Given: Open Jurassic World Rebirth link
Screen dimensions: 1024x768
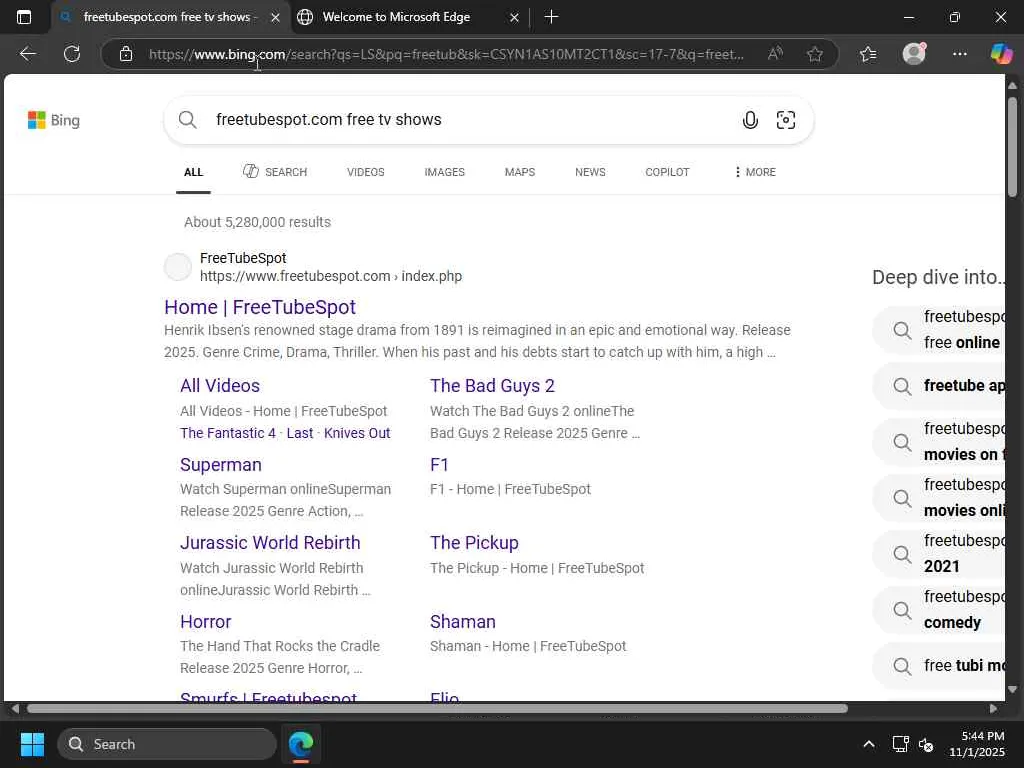Looking at the screenshot, I should (x=270, y=543).
